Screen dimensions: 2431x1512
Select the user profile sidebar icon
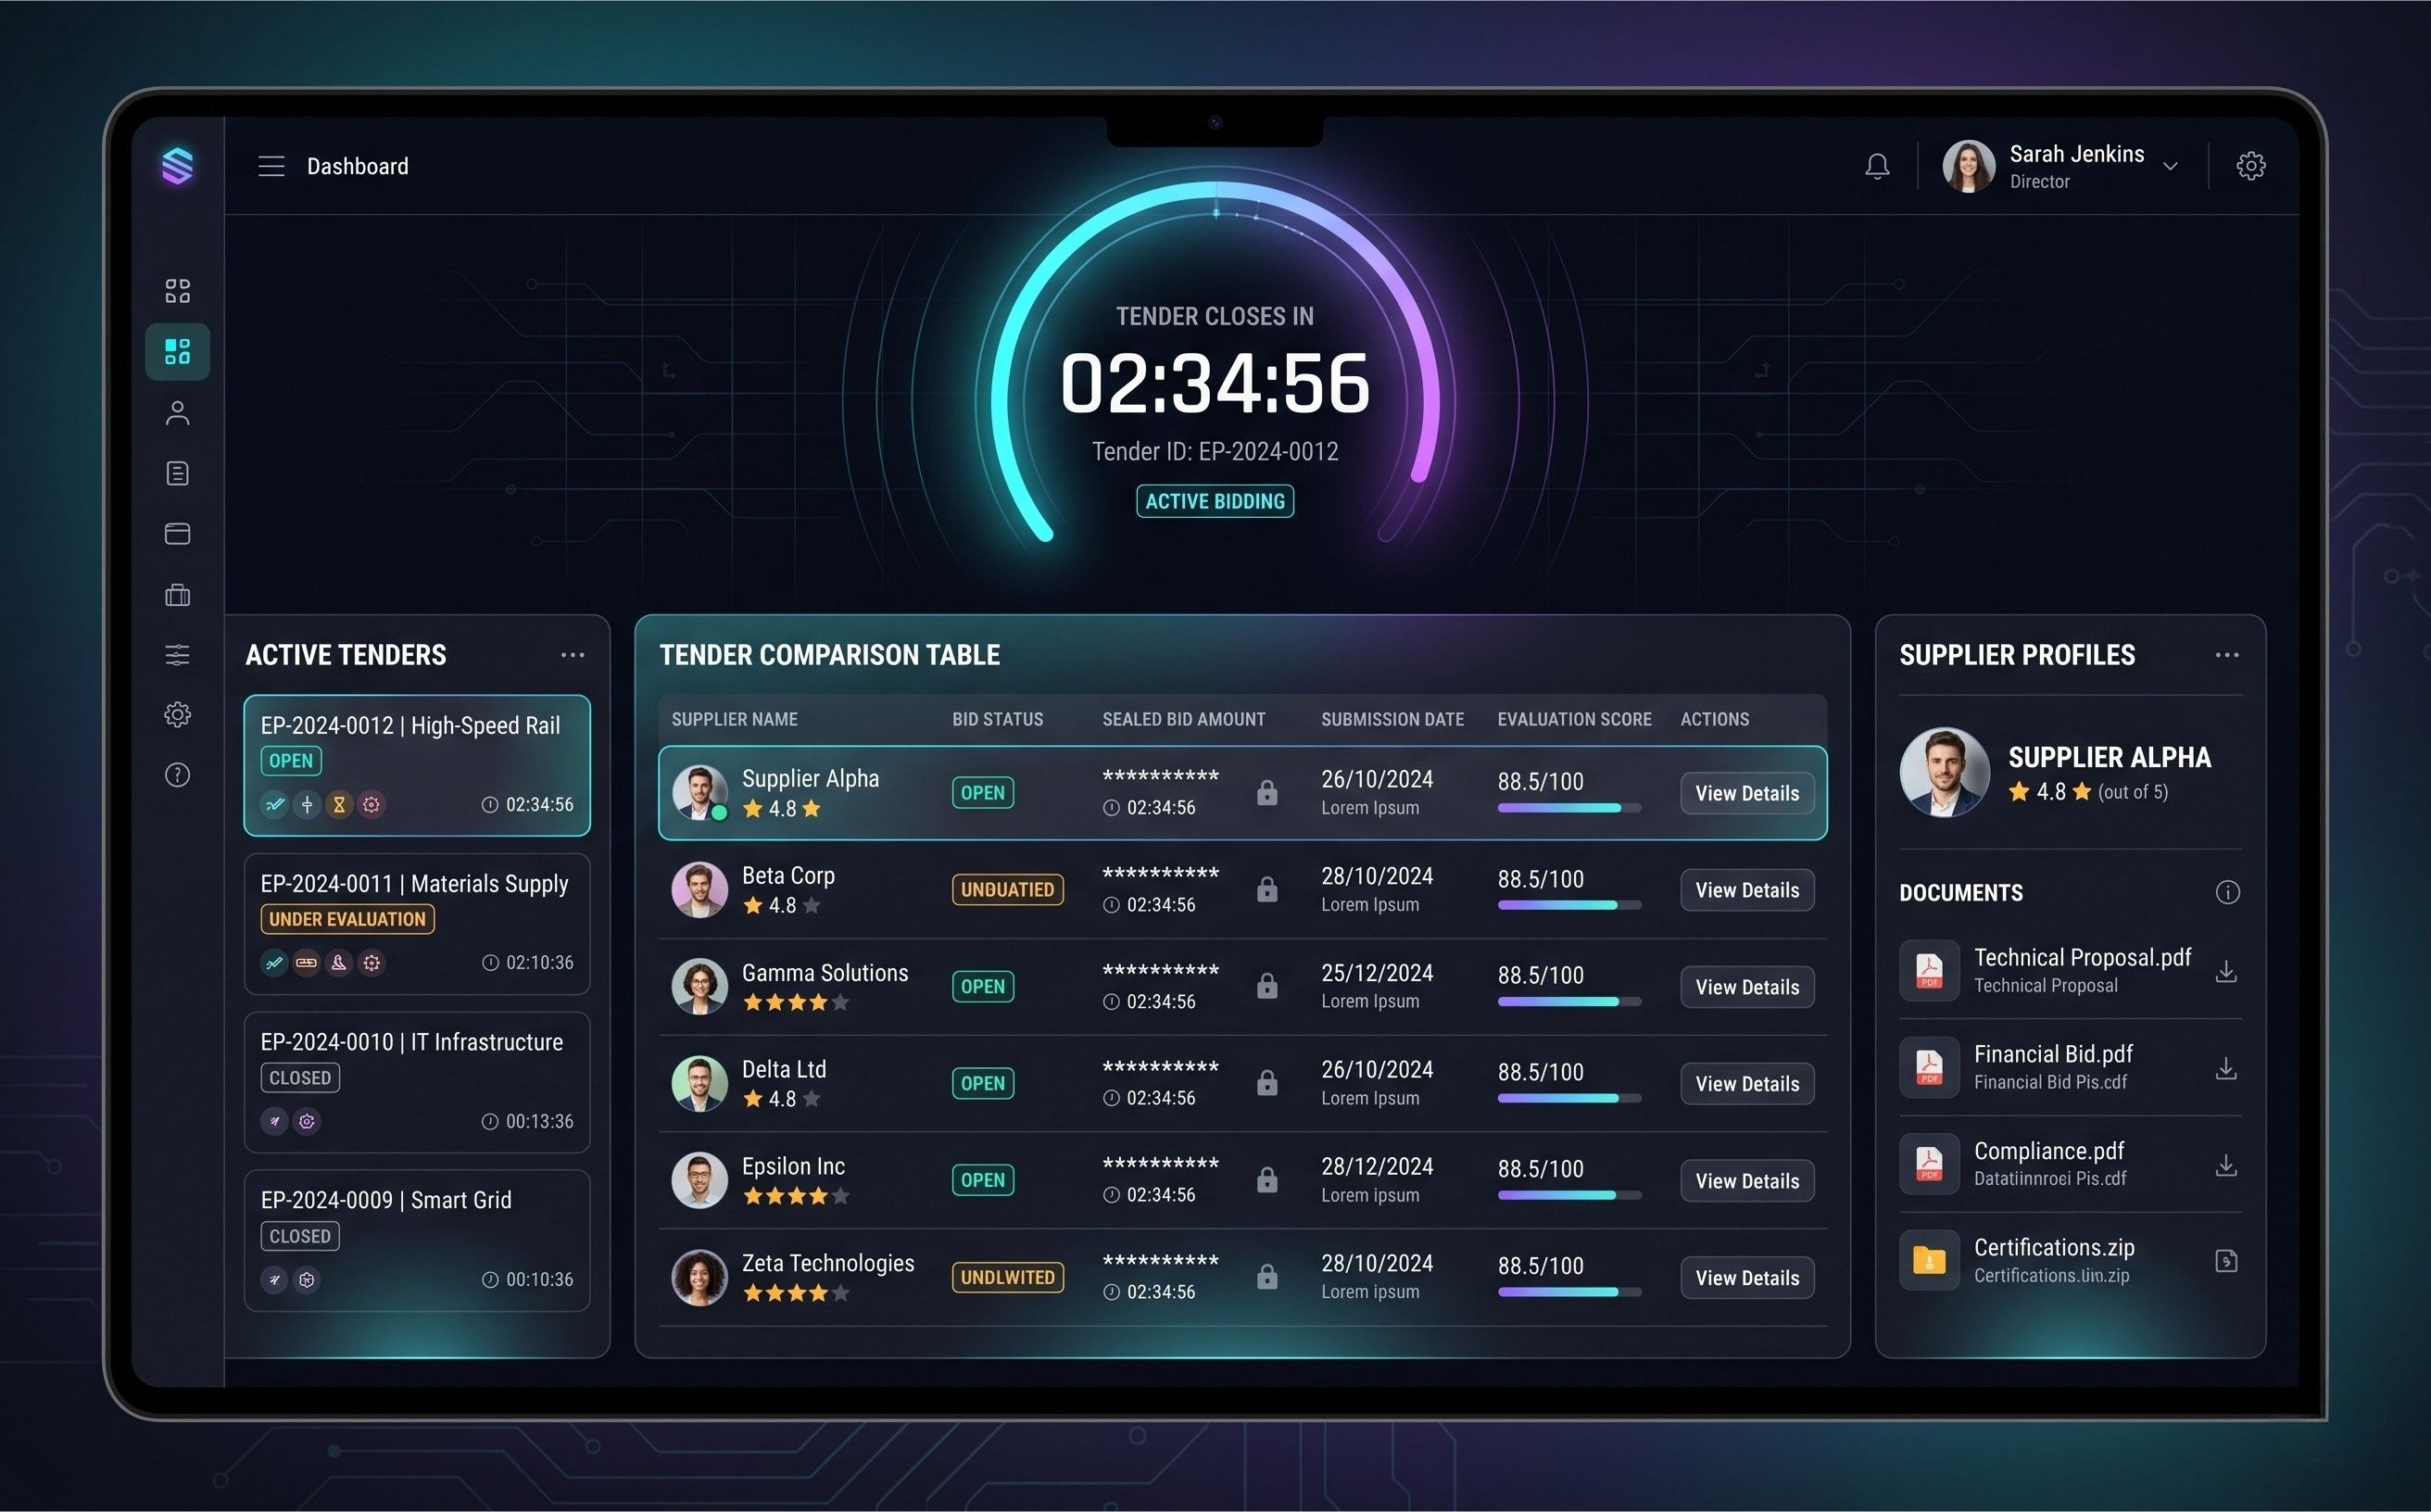click(x=177, y=413)
